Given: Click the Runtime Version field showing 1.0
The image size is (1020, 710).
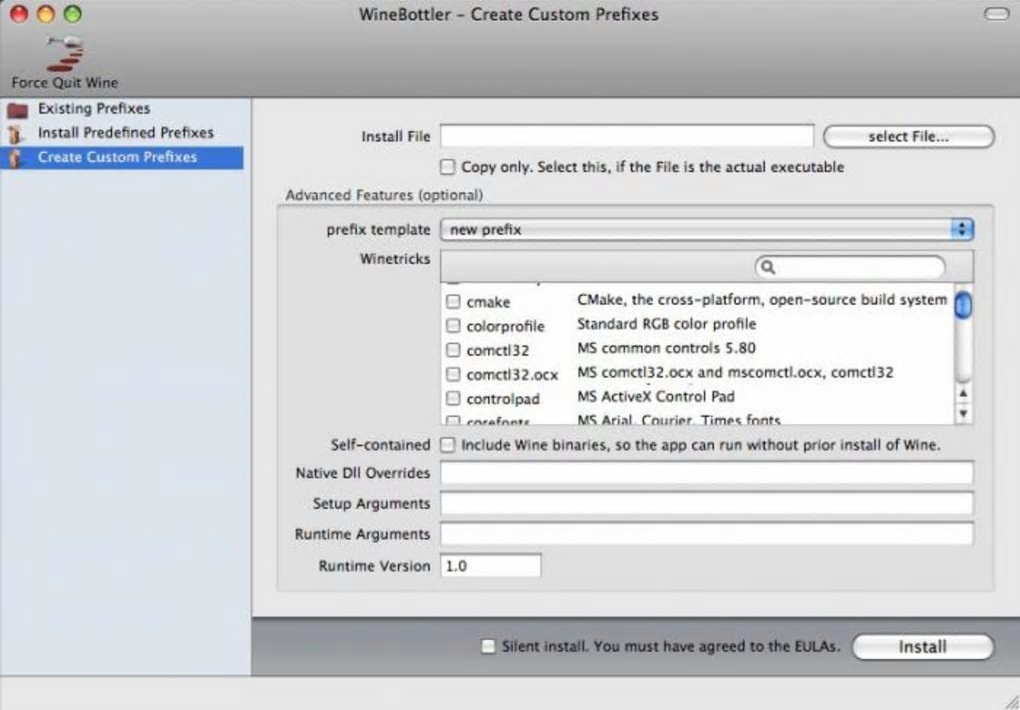Looking at the screenshot, I should coord(490,566).
